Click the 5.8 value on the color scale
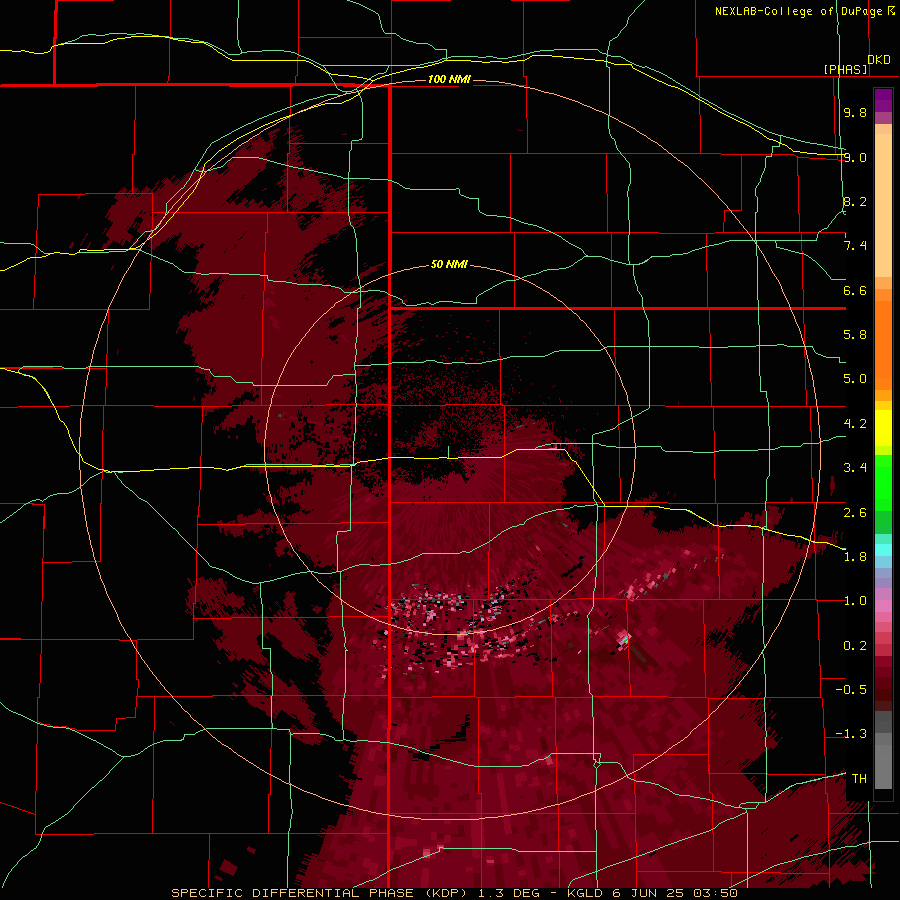The width and height of the screenshot is (900, 900). [x=855, y=335]
